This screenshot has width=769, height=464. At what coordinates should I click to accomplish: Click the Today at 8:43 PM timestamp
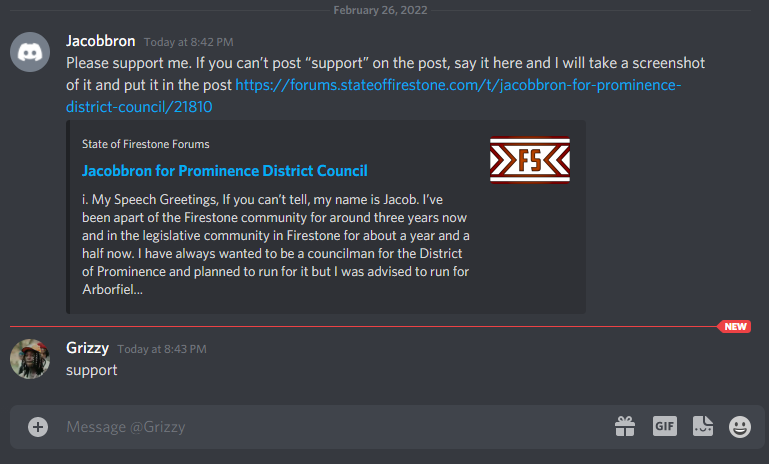click(x=162, y=349)
